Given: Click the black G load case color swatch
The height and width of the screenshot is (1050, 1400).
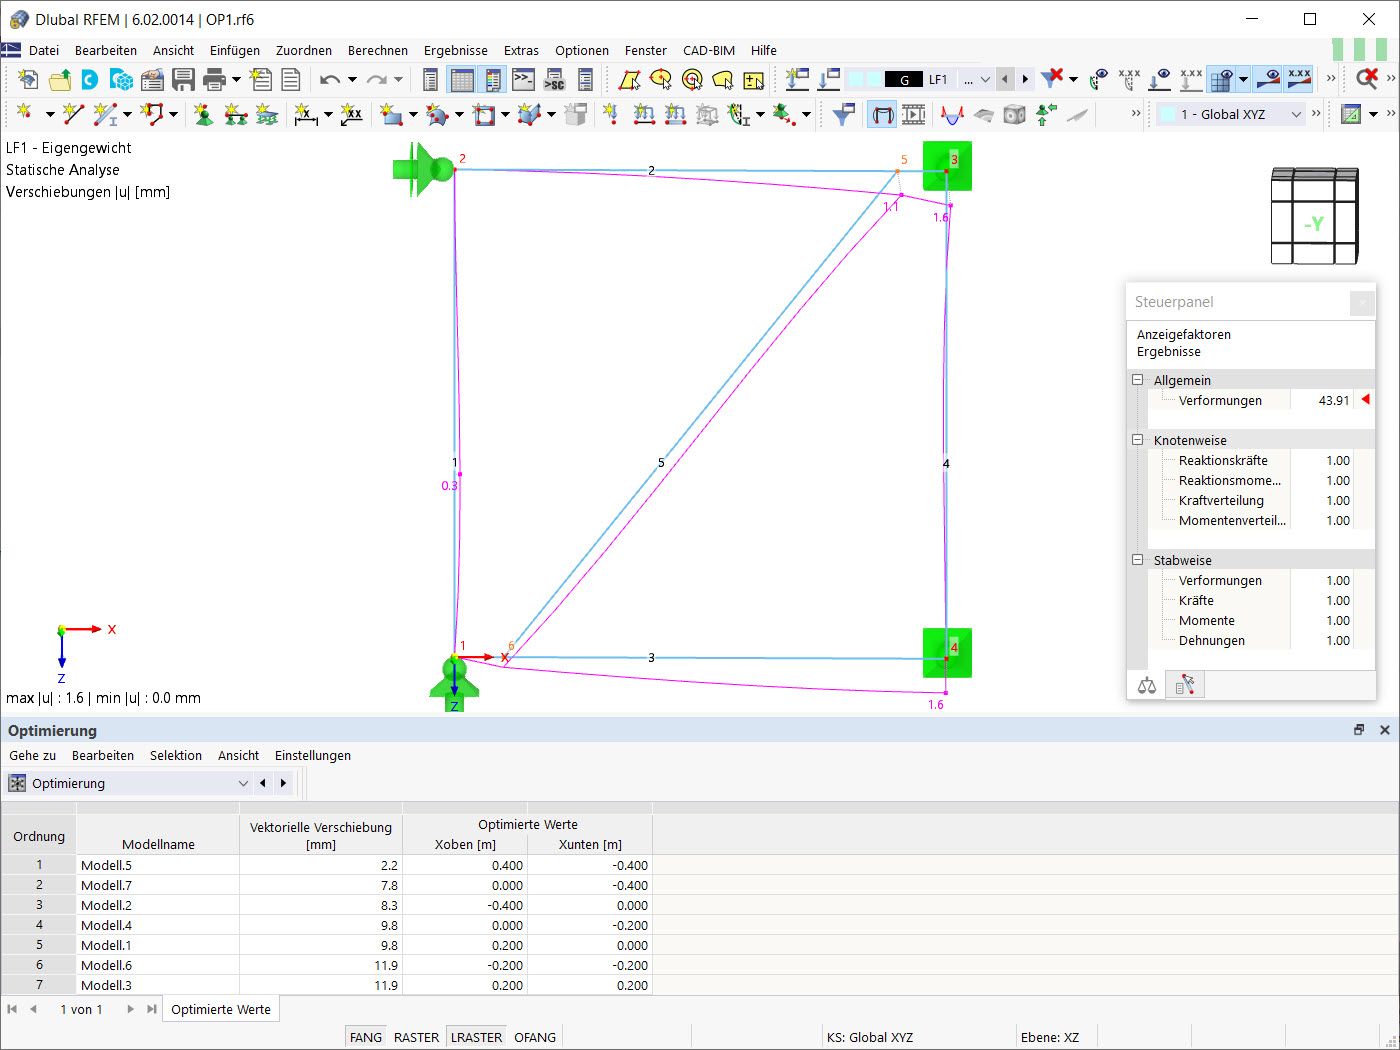Looking at the screenshot, I should tap(904, 80).
